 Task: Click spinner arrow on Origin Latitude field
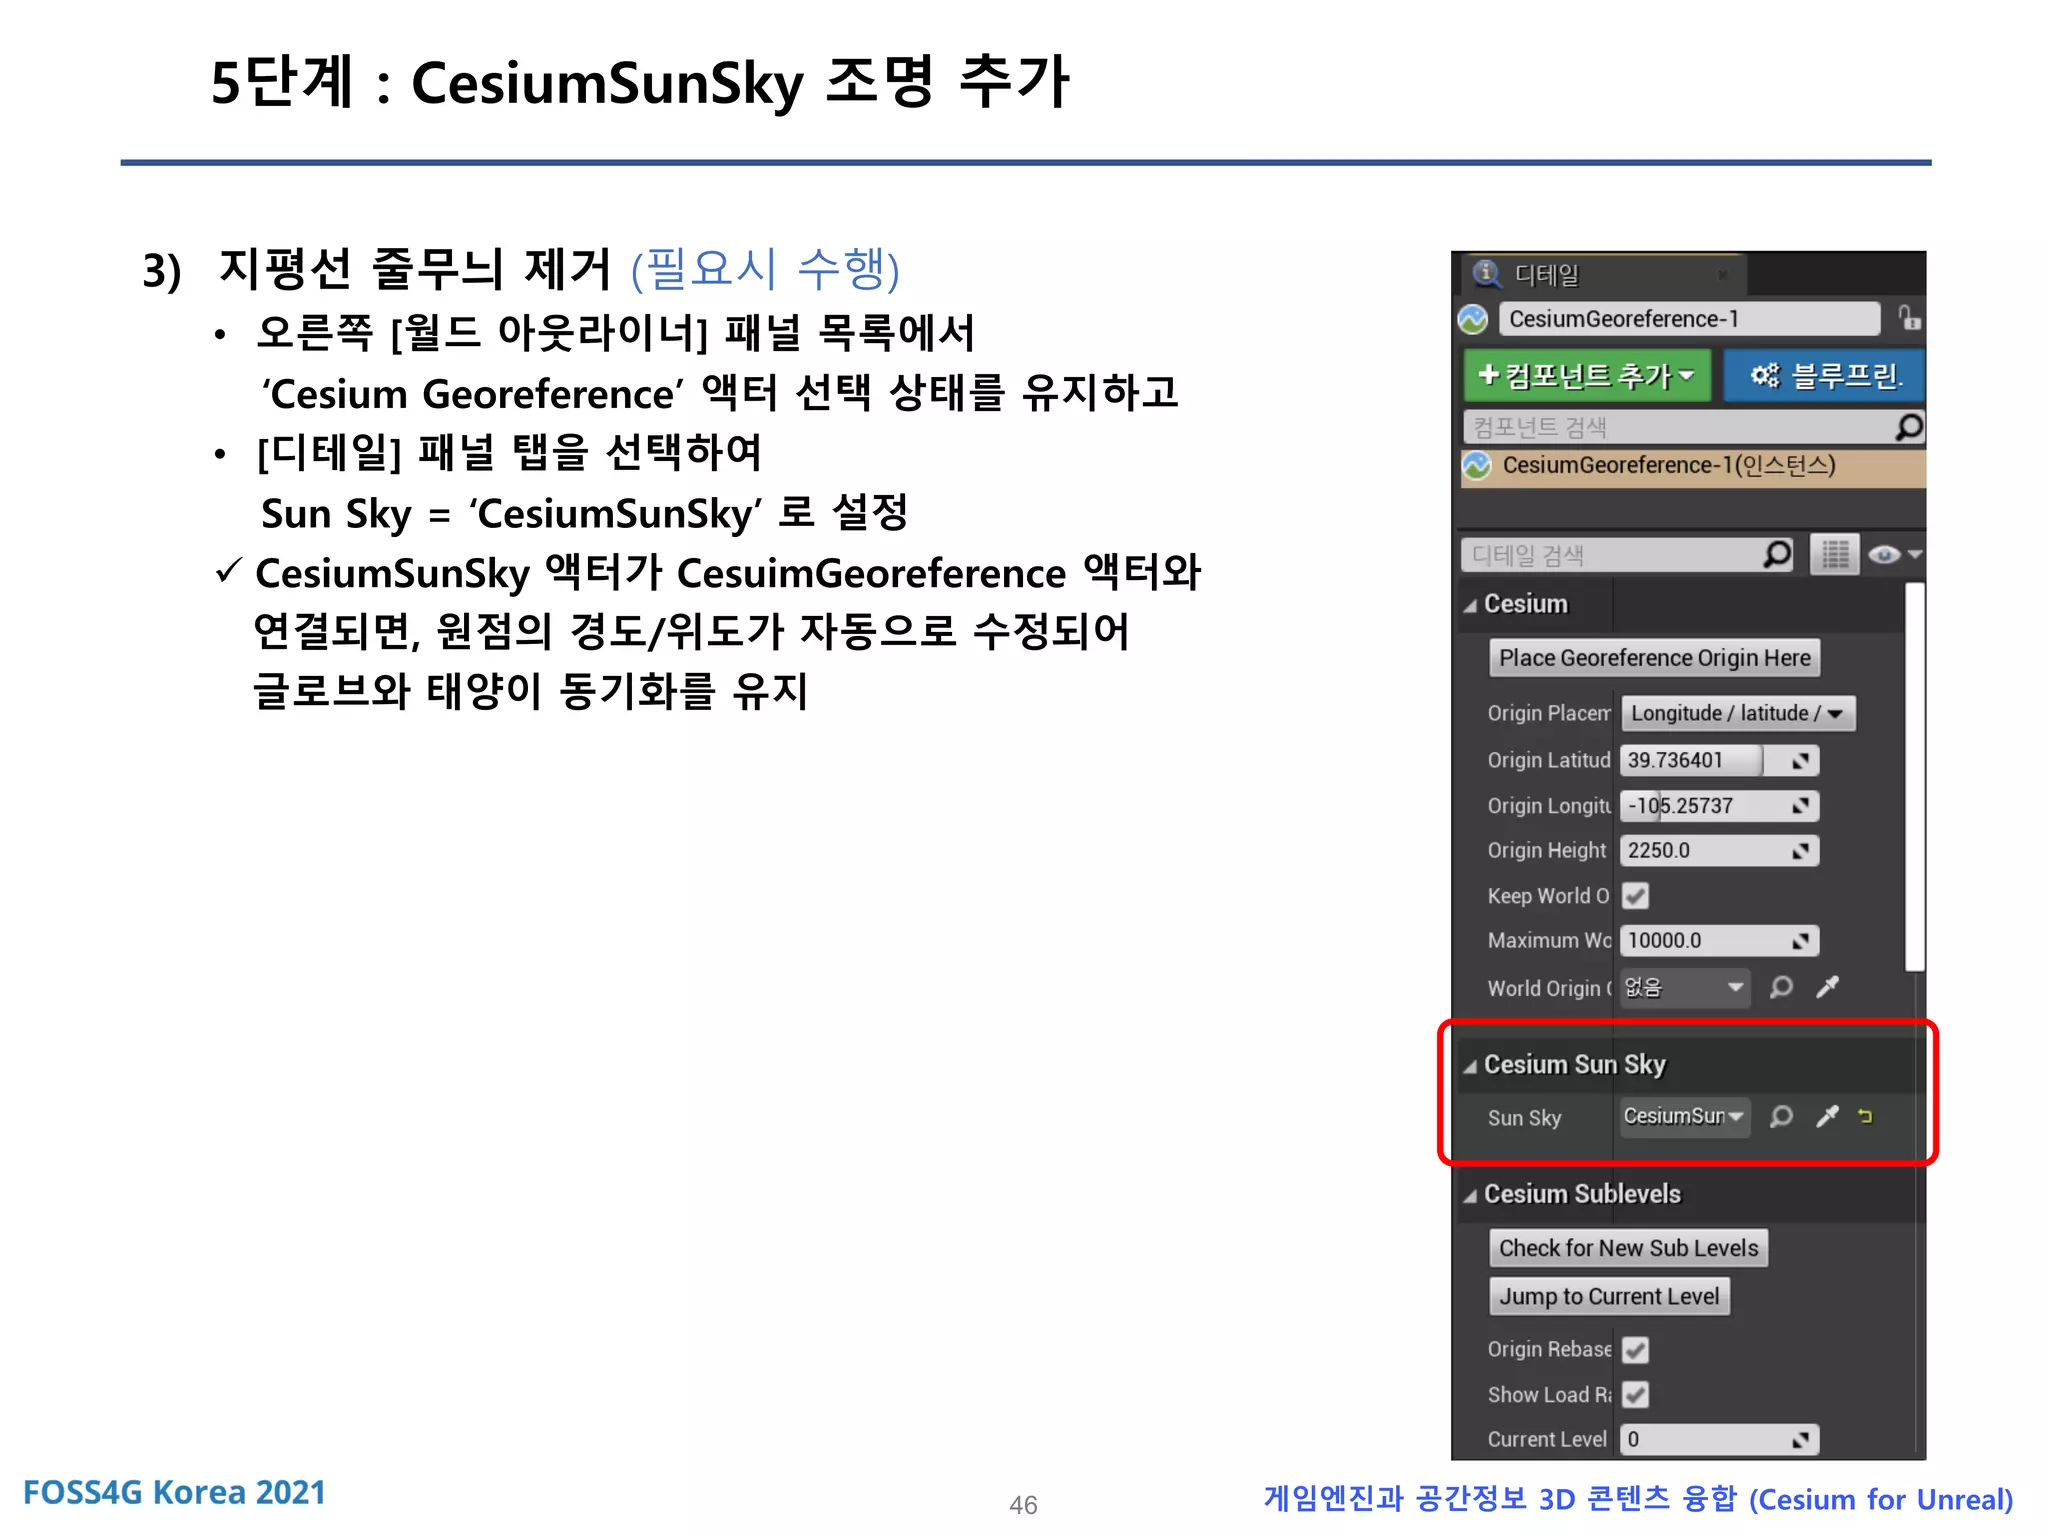click(1800, 761)
